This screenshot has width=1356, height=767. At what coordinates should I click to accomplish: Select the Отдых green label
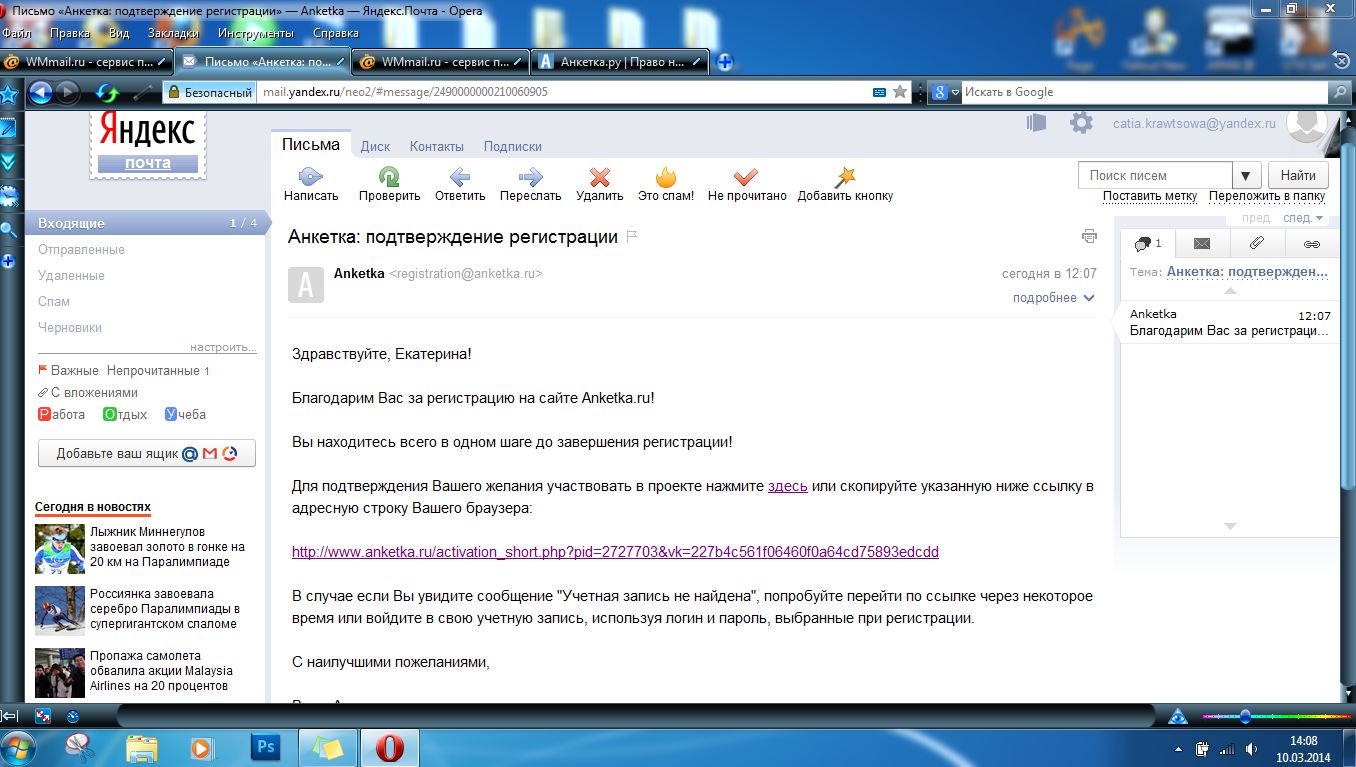(x=125, y=414)
